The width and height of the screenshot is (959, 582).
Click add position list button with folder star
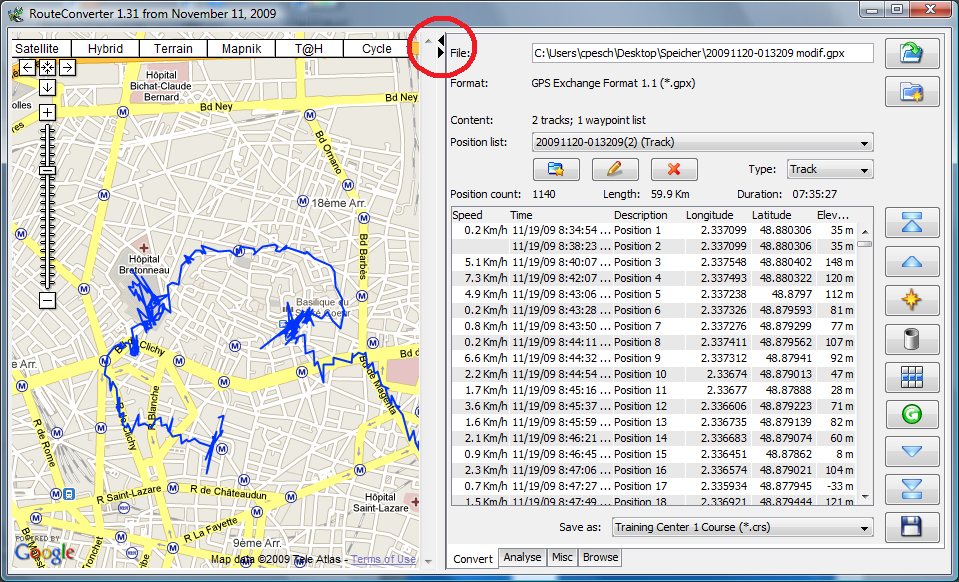tap(556, 169)
